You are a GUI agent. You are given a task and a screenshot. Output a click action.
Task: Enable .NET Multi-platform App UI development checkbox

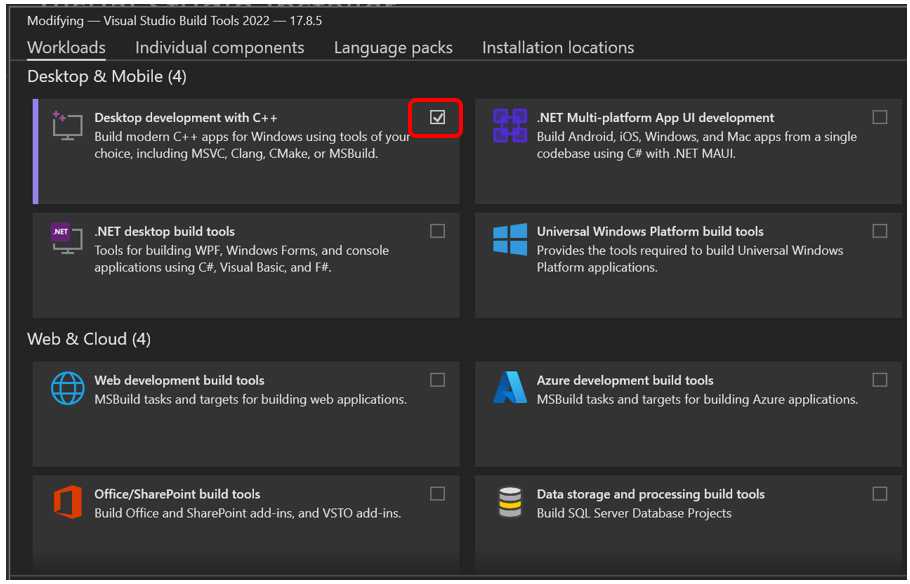pos(879,117)
